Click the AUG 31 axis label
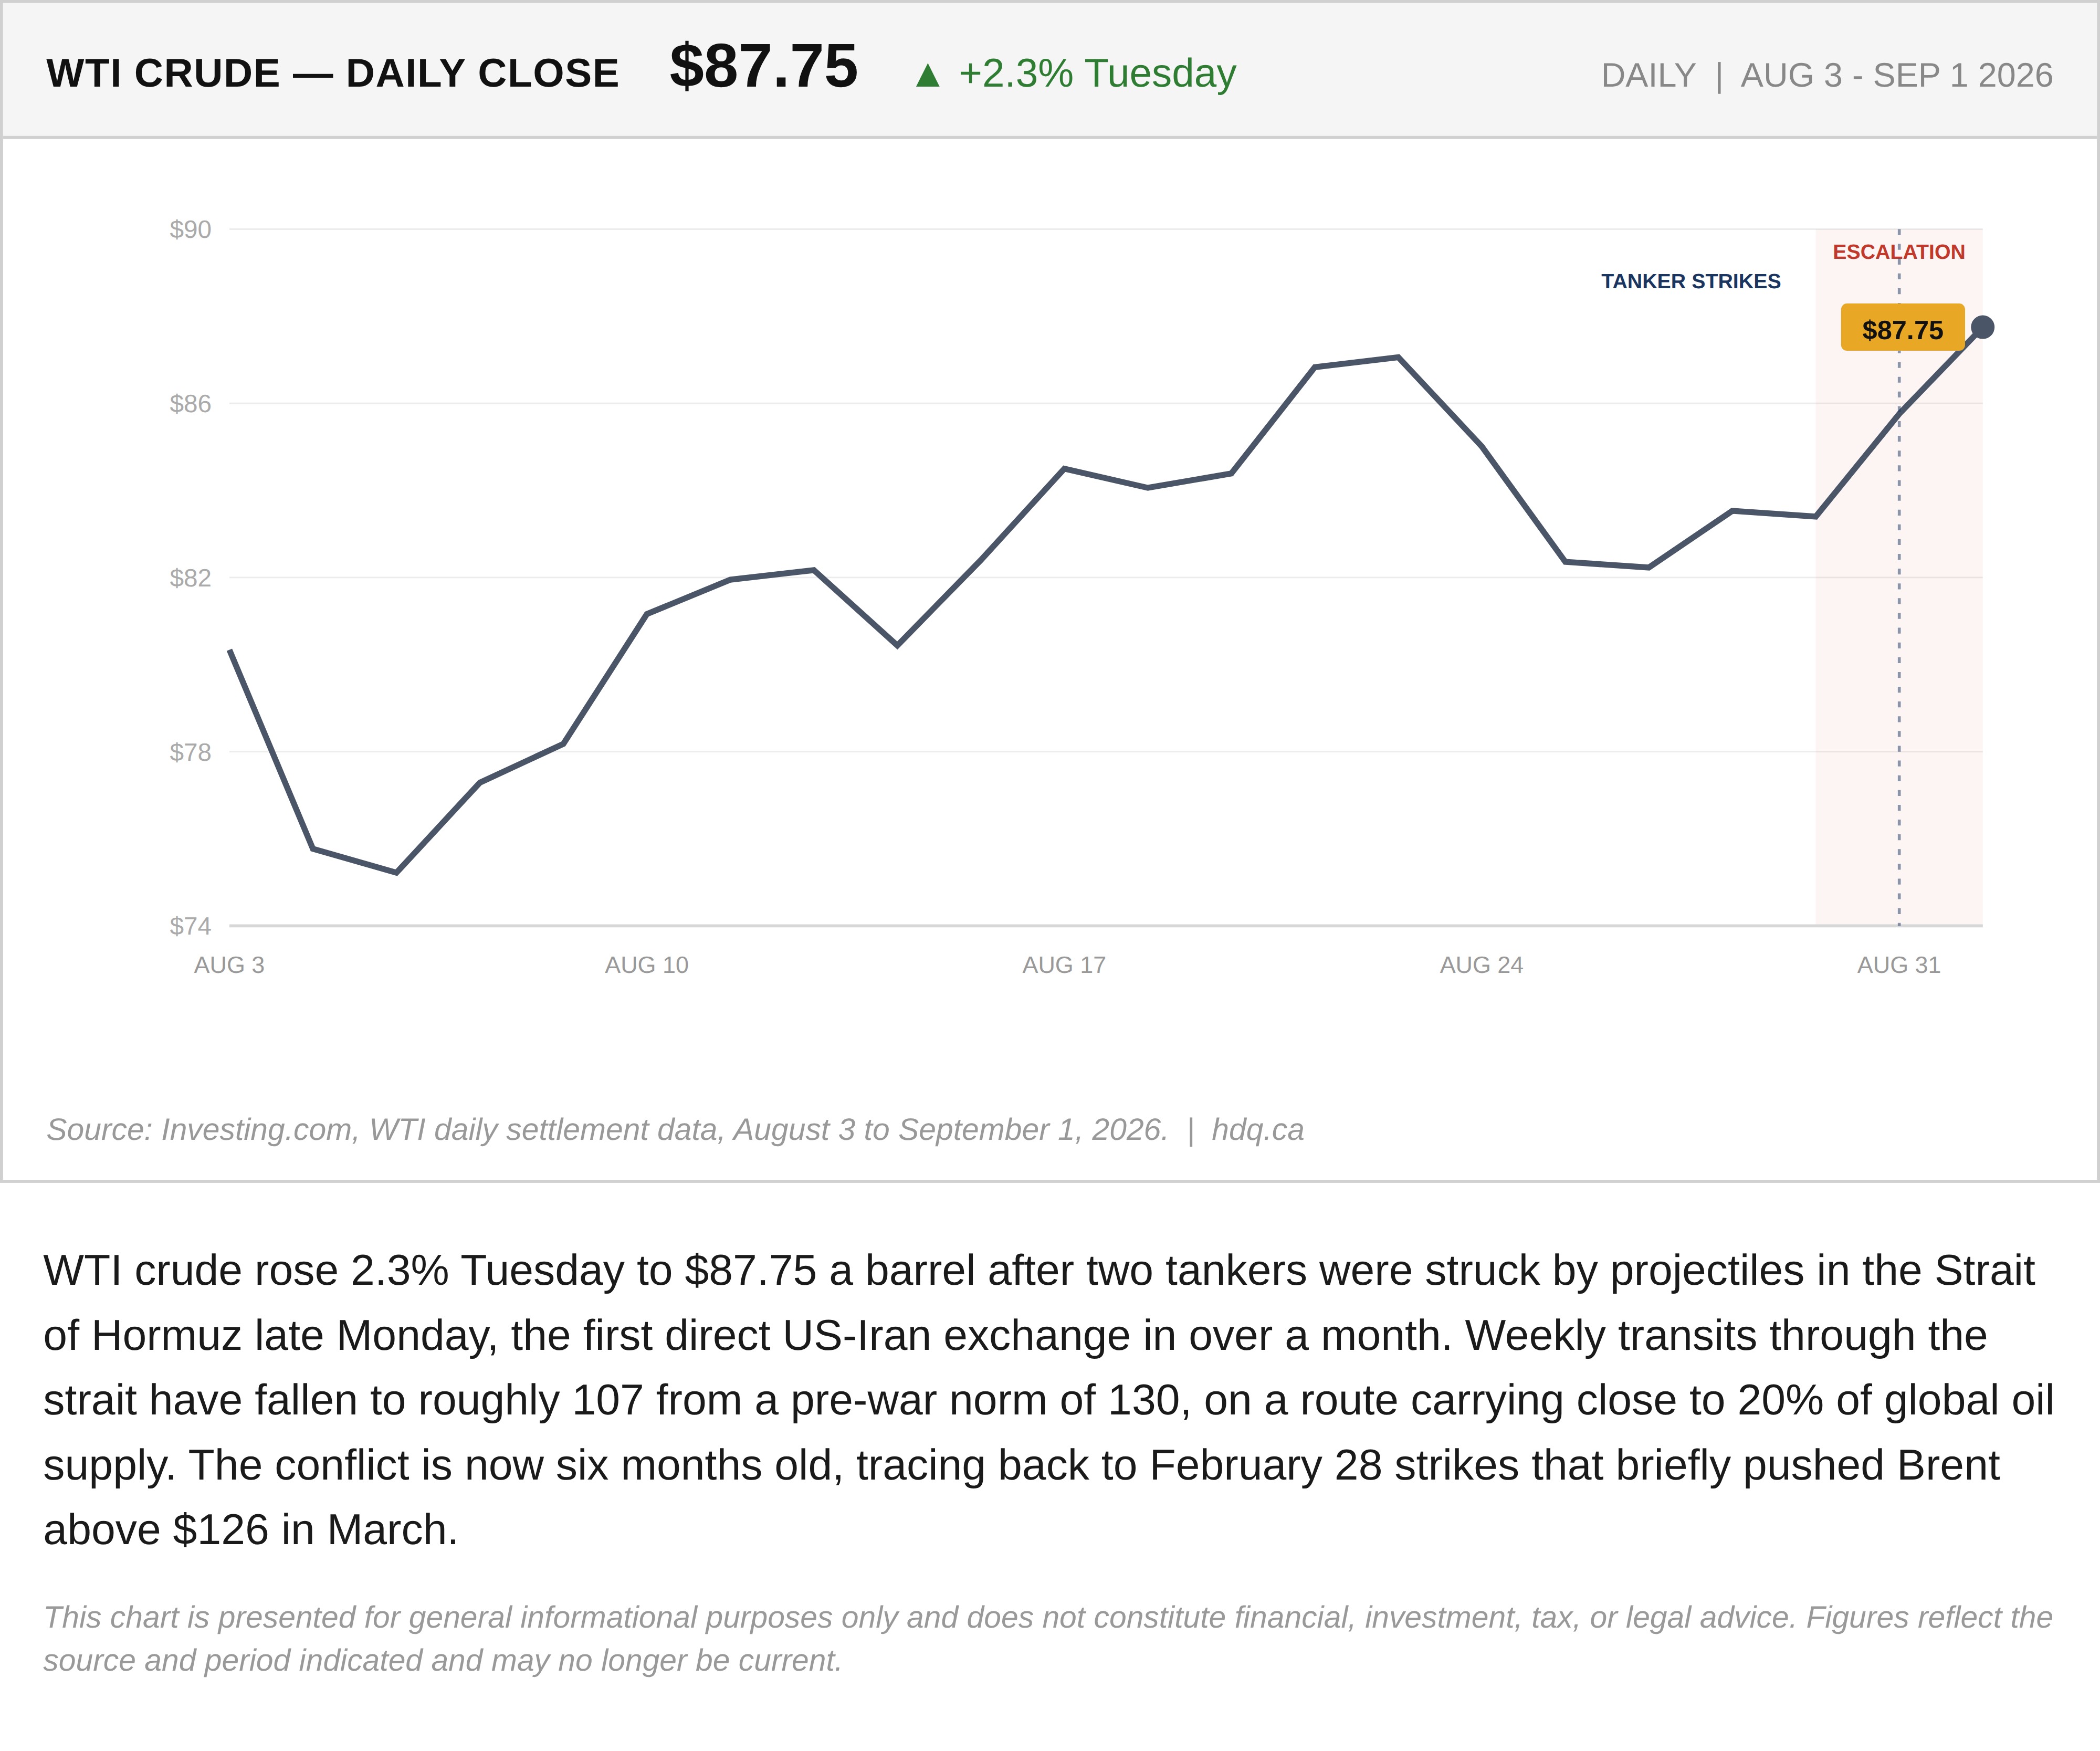Screen dimensions: 2100x1751 point(1898,965)
